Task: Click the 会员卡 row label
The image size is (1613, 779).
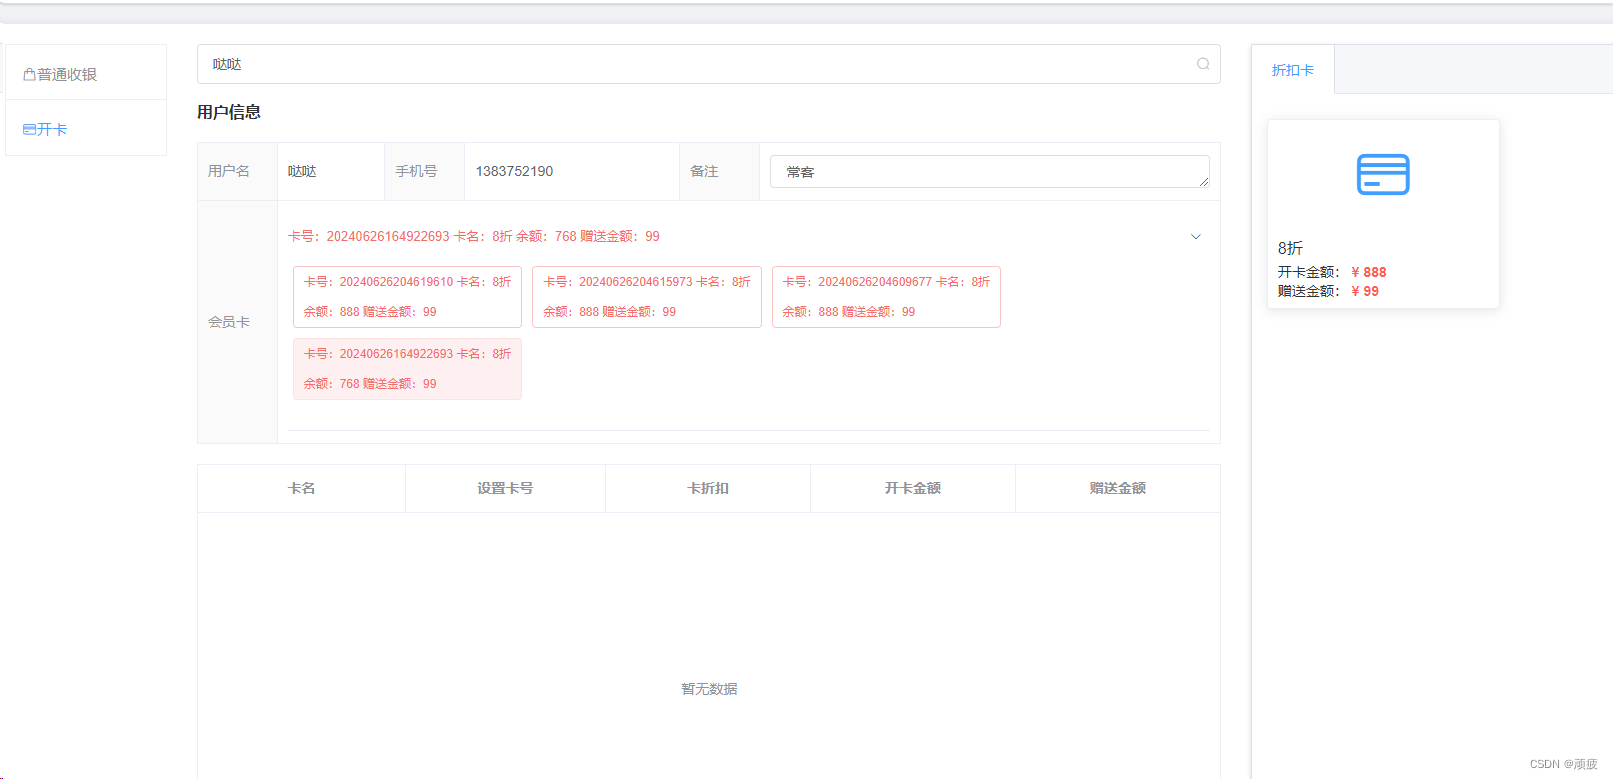Action: coord(229,322)
